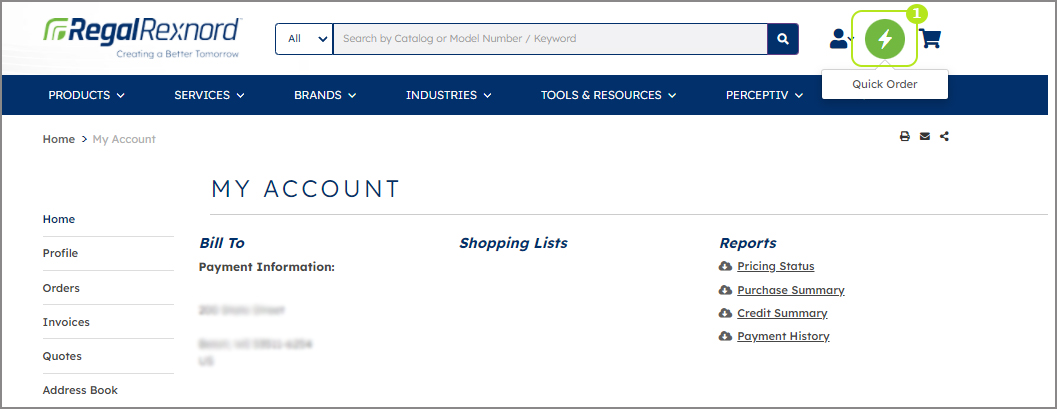
Task: Expand the BRANDS menu
Action: pyautogui.click(x=325, y=95)
